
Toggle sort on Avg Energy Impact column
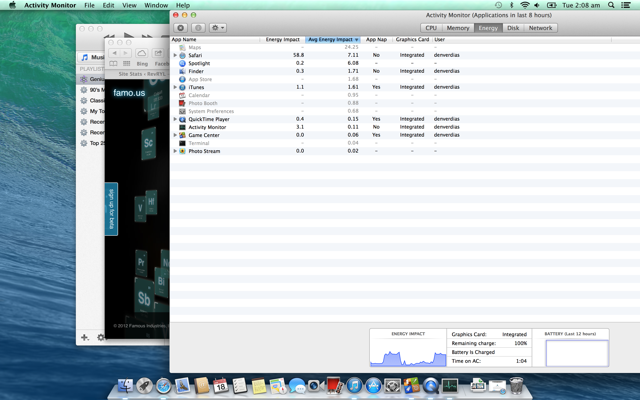pos(333,40)
